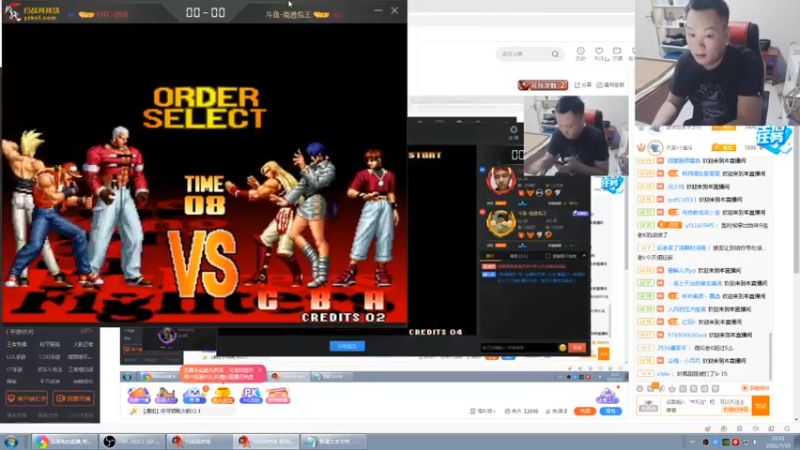The height and width of the screenshot is (450, 800).
Task: Click the purple planet icon at the gift bar's right
Action: 607,395
